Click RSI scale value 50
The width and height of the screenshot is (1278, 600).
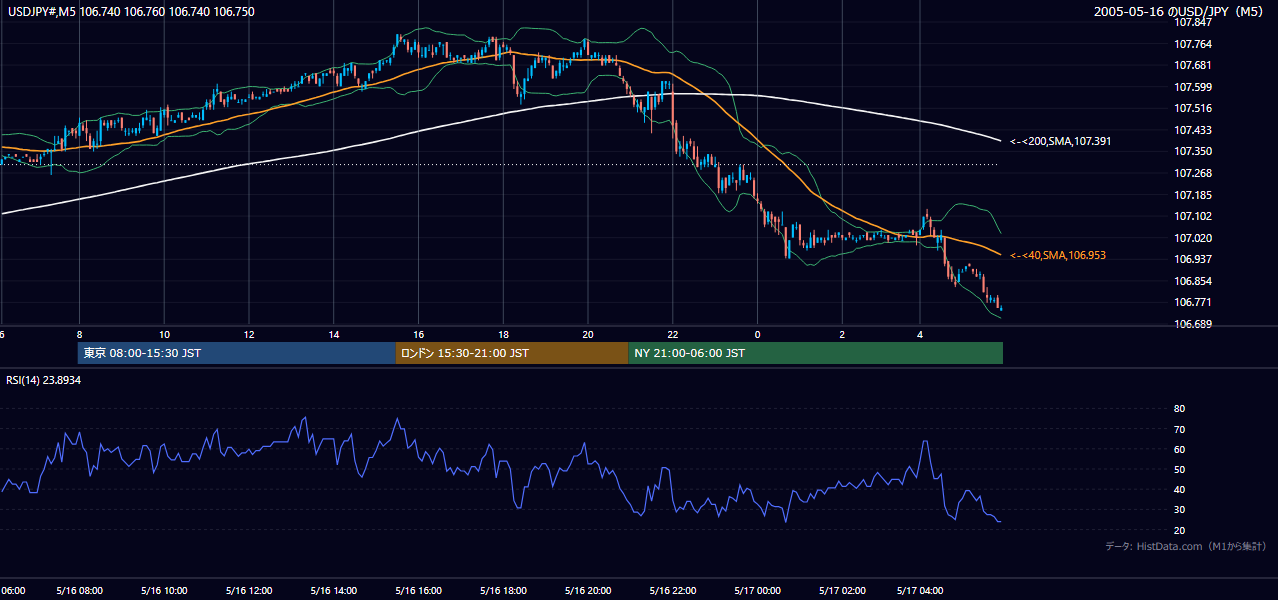[1180, 469]
